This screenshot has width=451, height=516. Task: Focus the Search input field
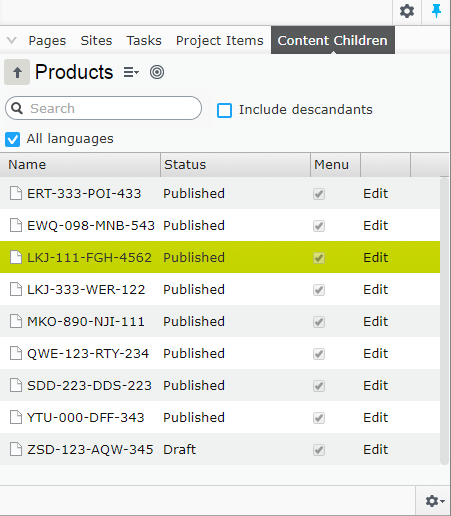pyautogui.click(x=103, y=108)
